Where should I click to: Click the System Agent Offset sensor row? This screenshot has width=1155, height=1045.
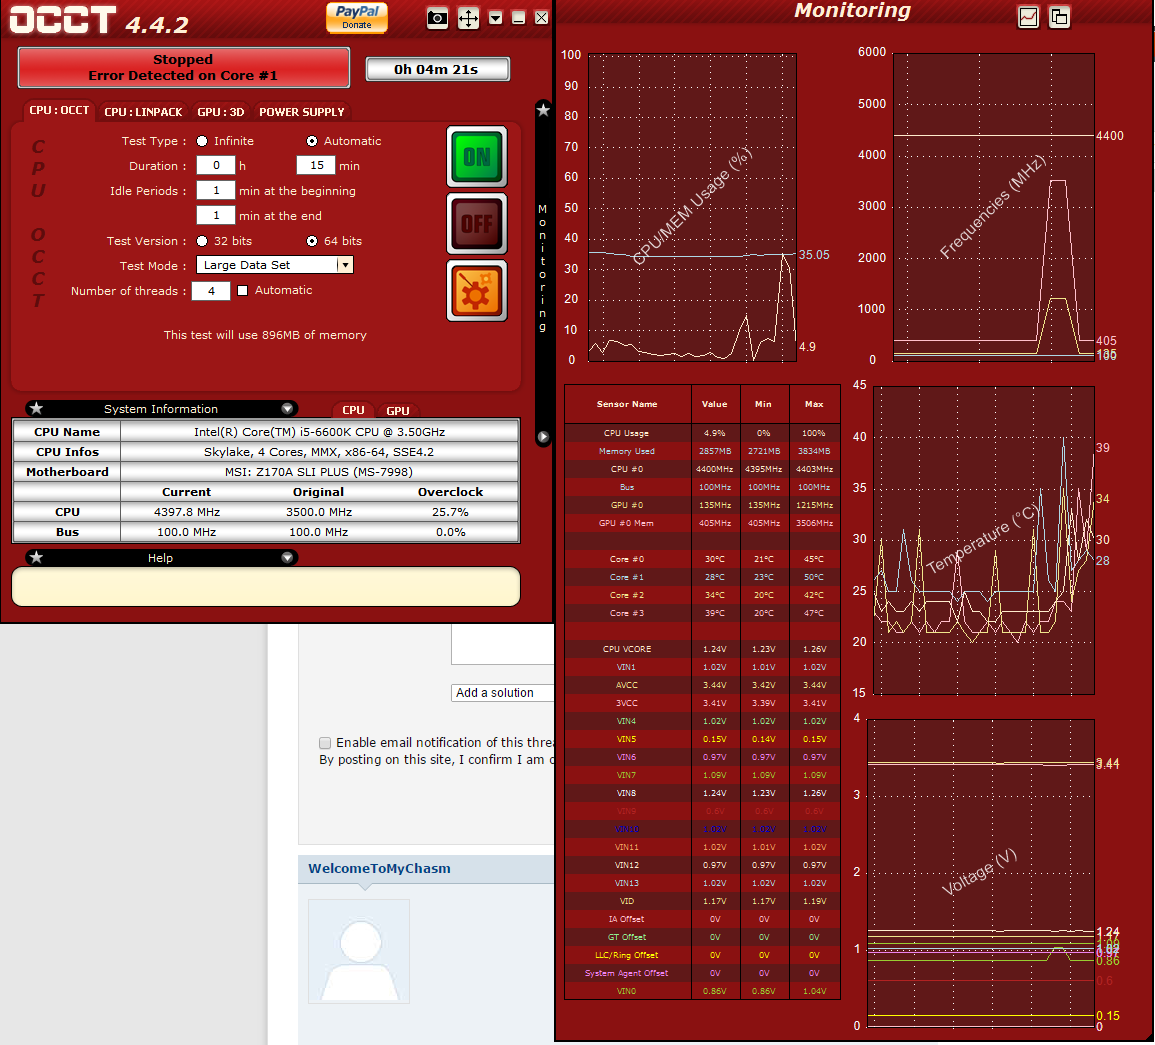point(702,973)
